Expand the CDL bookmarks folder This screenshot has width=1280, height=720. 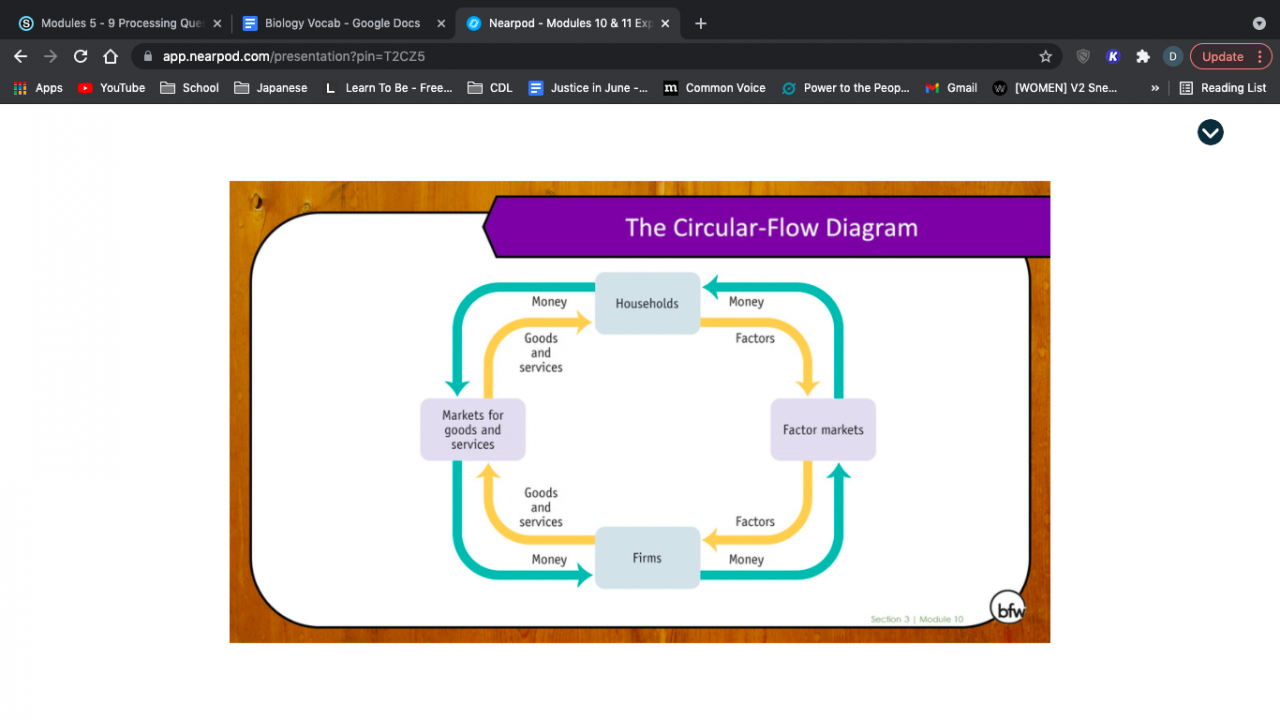click(490, 88)
